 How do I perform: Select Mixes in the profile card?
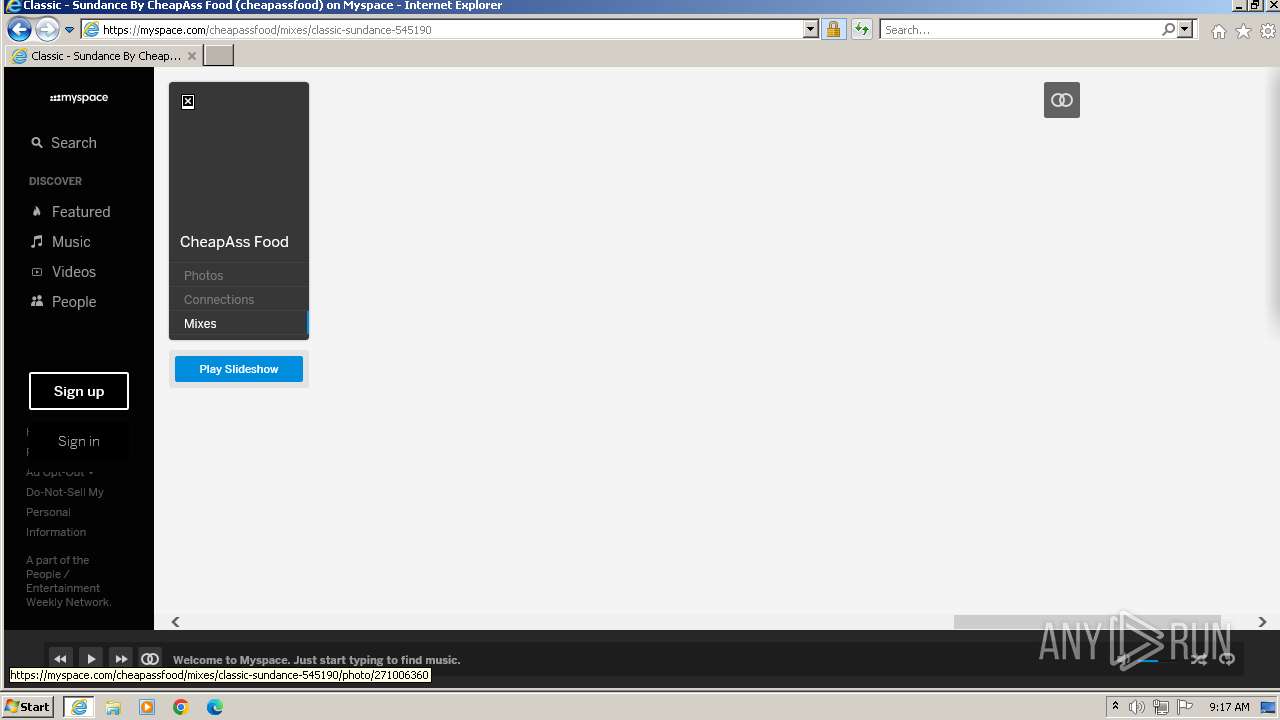click(200, 323)
